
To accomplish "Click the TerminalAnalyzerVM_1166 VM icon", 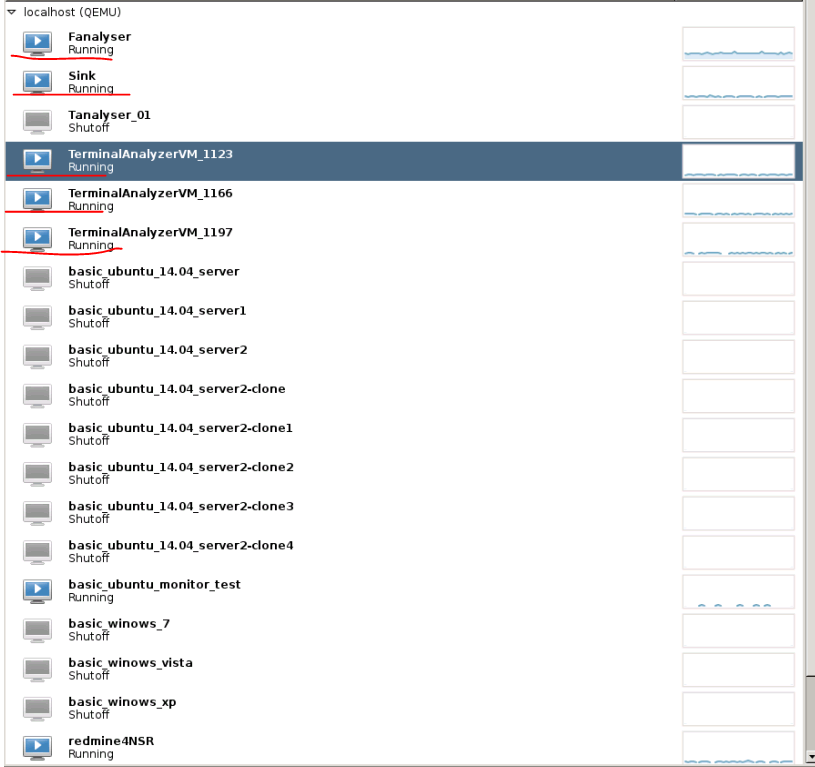I will pos(37,200).
